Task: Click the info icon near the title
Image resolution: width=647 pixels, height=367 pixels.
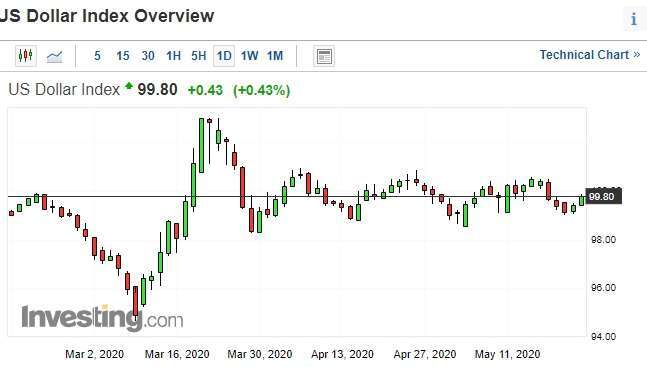Action: coord(634,19)
